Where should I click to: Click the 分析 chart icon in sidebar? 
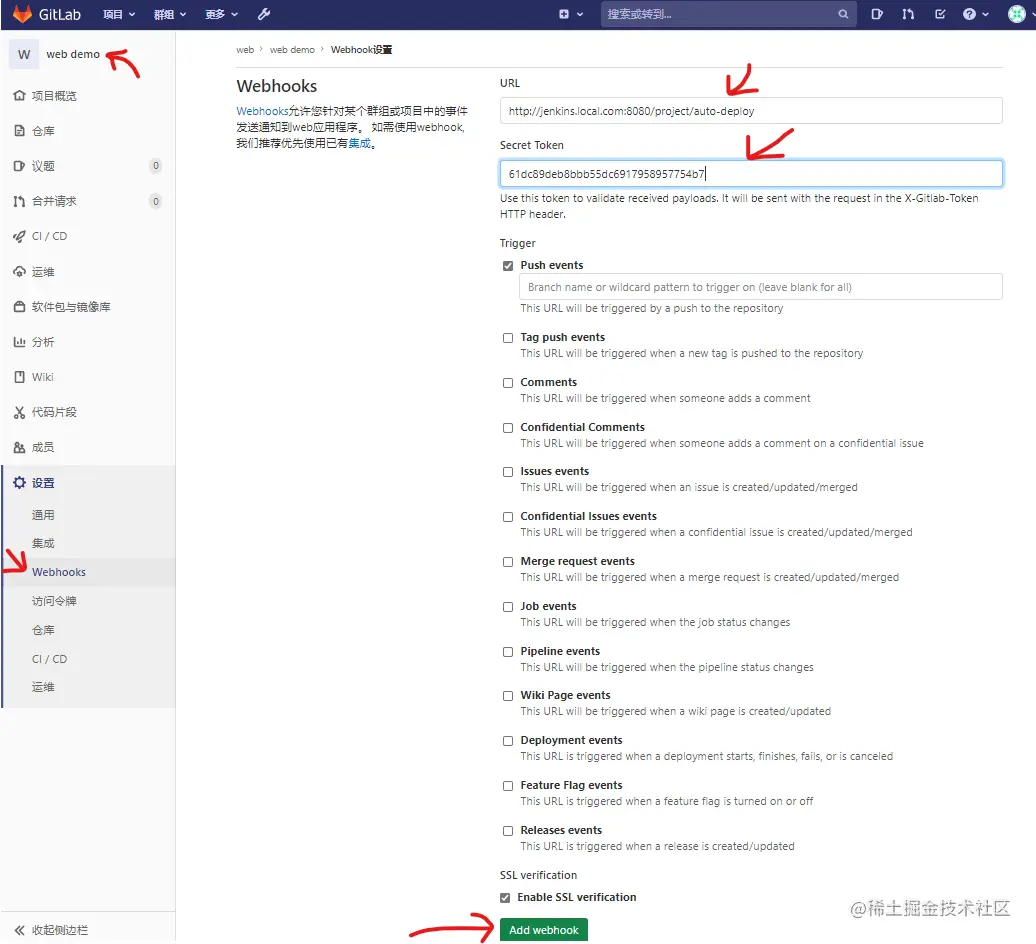(19, 342)
